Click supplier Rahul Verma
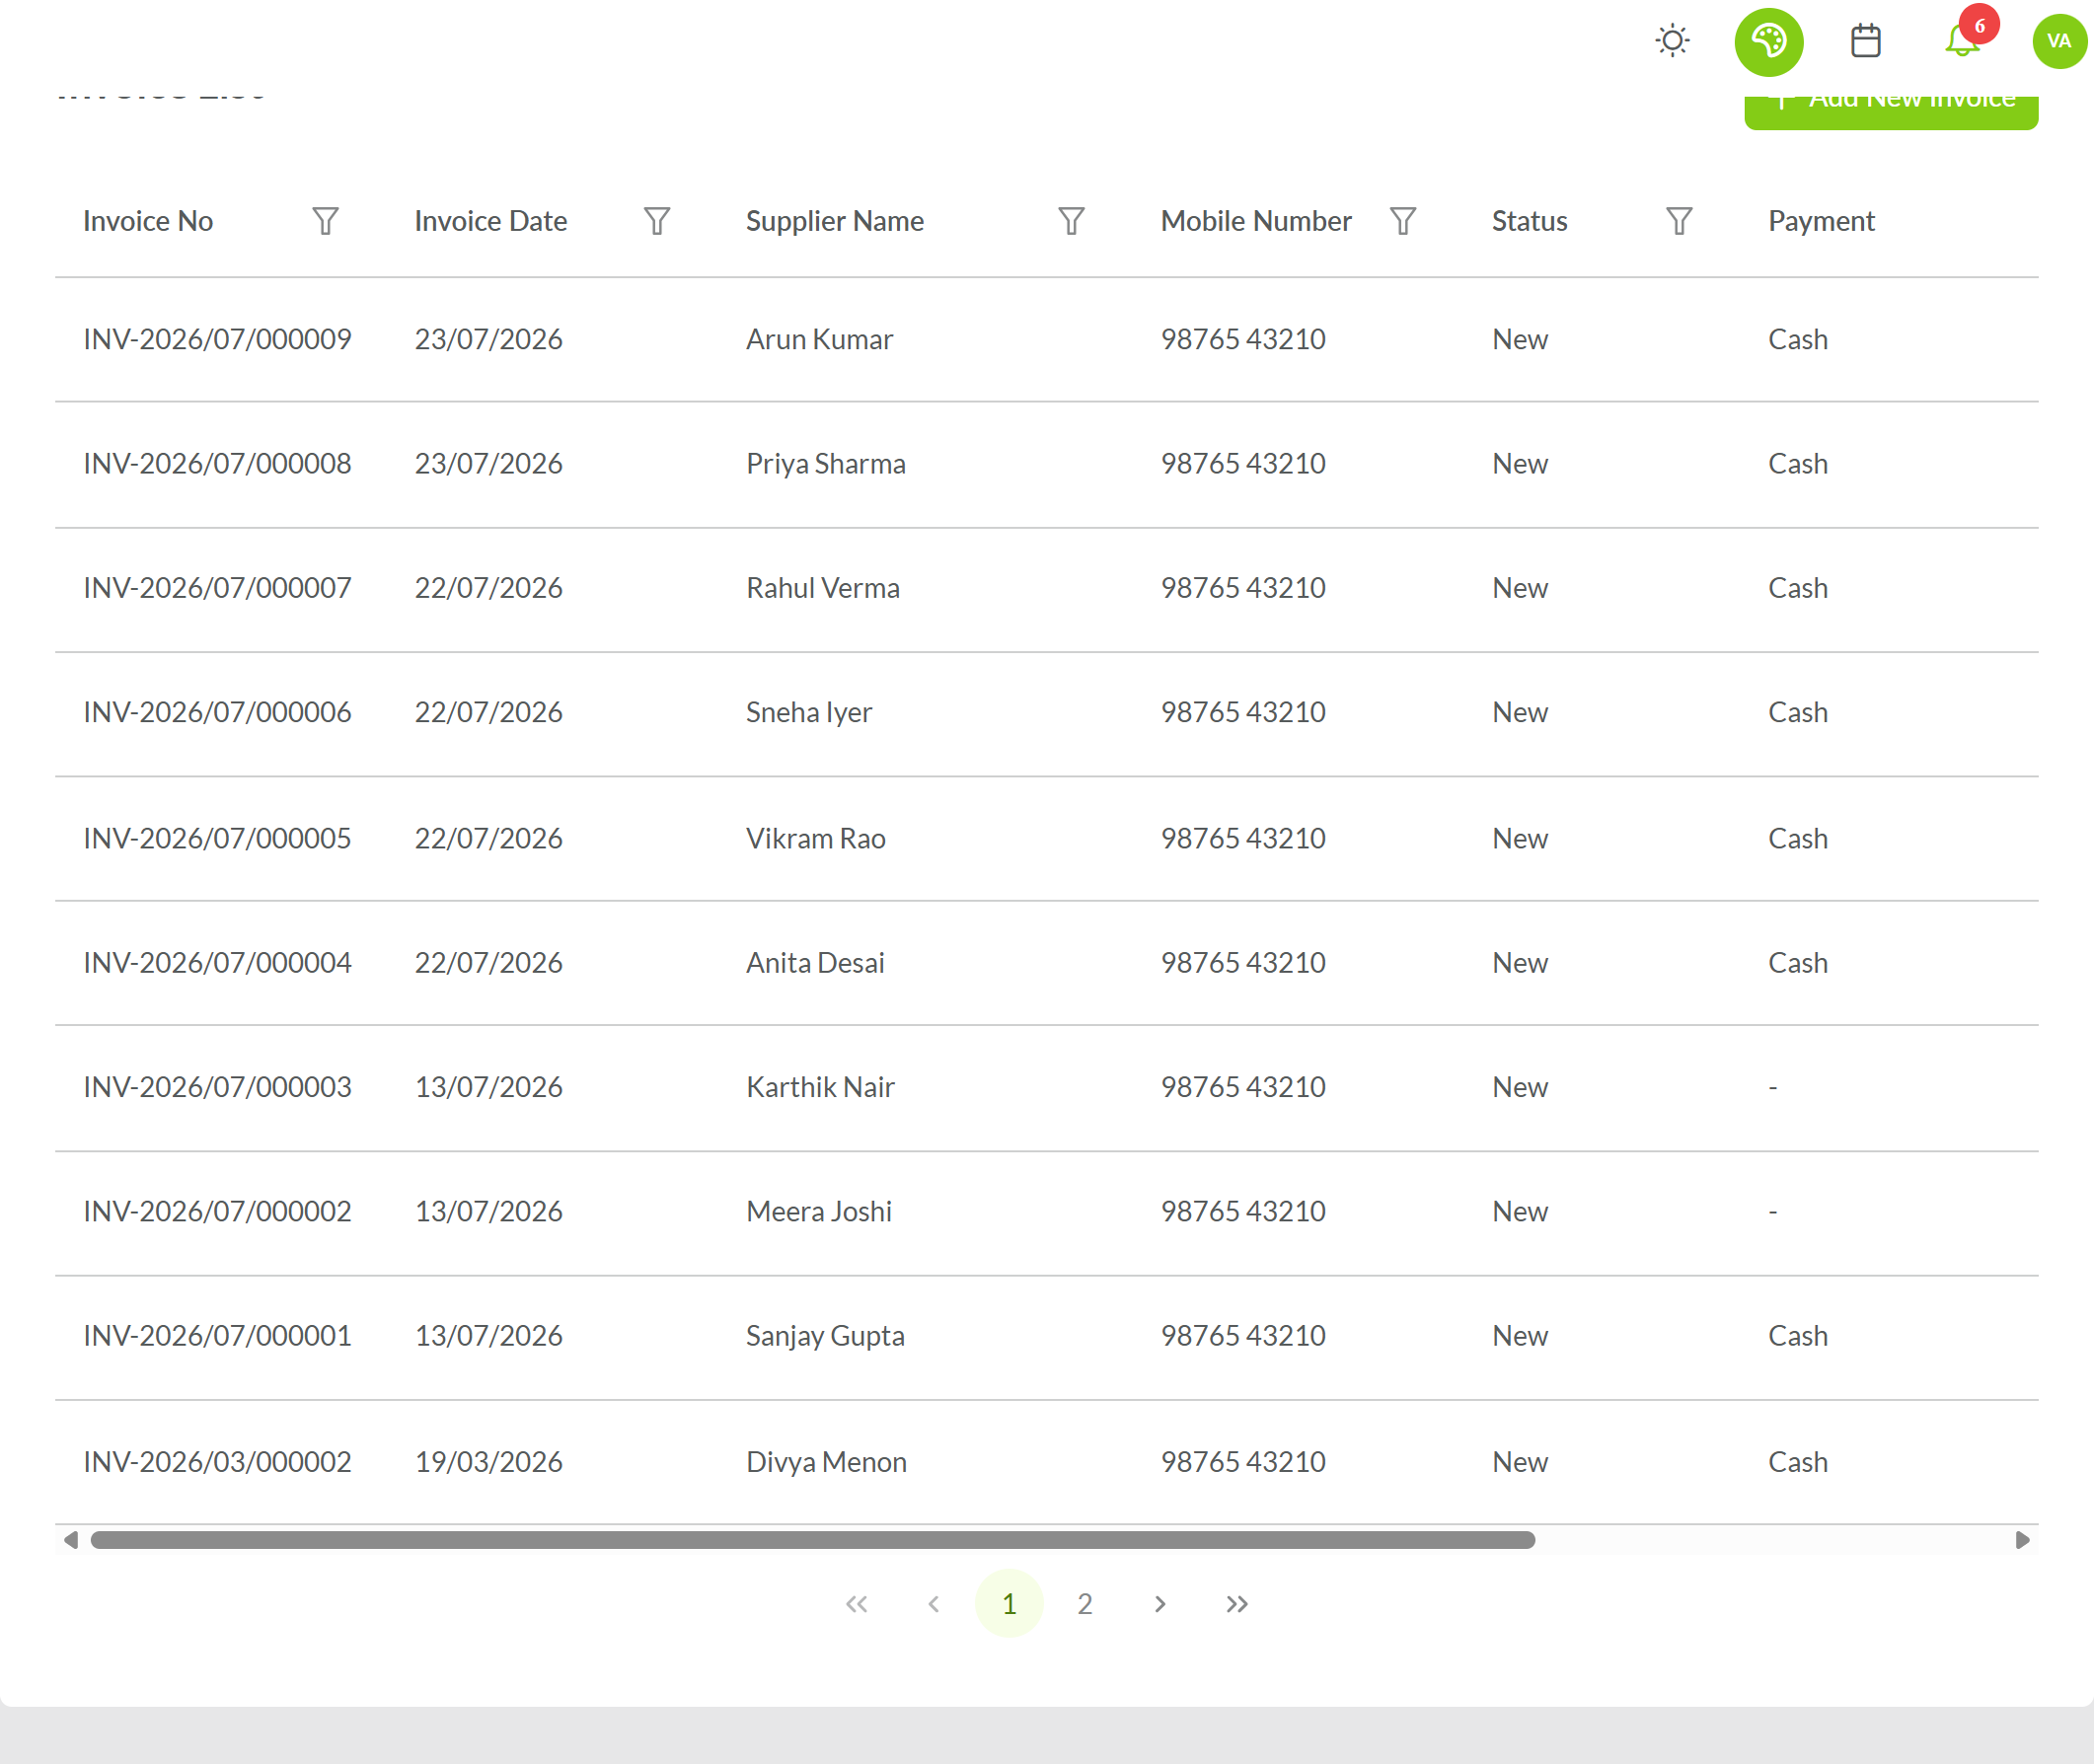 [823, 588]
